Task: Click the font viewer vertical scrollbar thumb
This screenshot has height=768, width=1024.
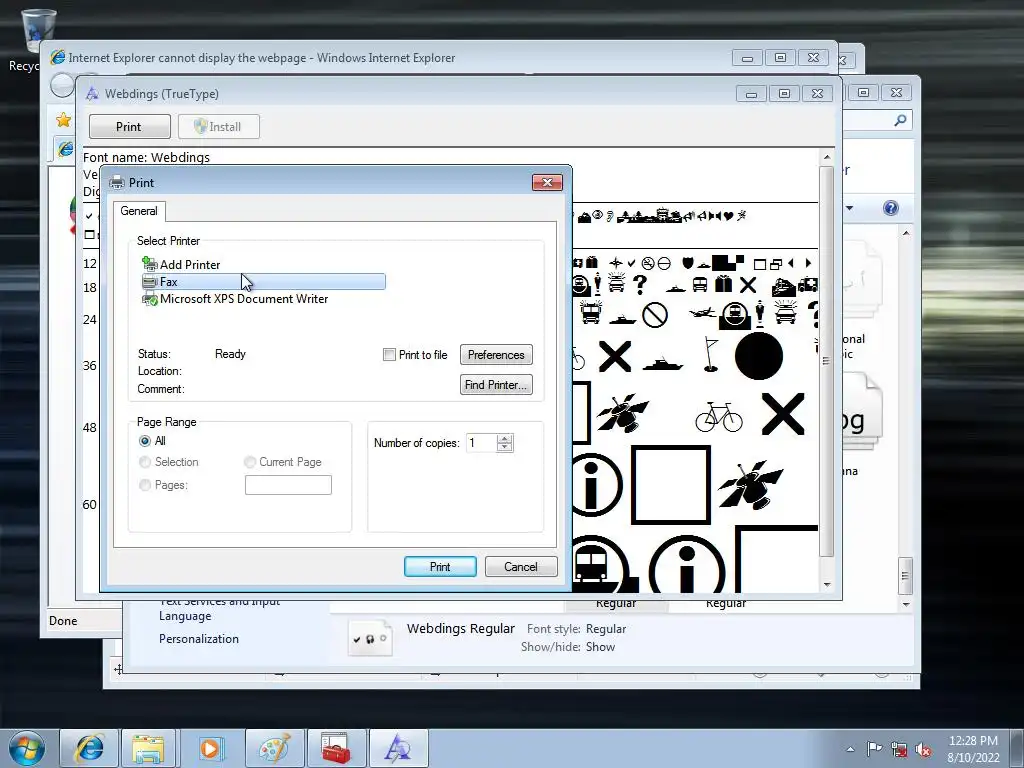Action: click(826, 359)
